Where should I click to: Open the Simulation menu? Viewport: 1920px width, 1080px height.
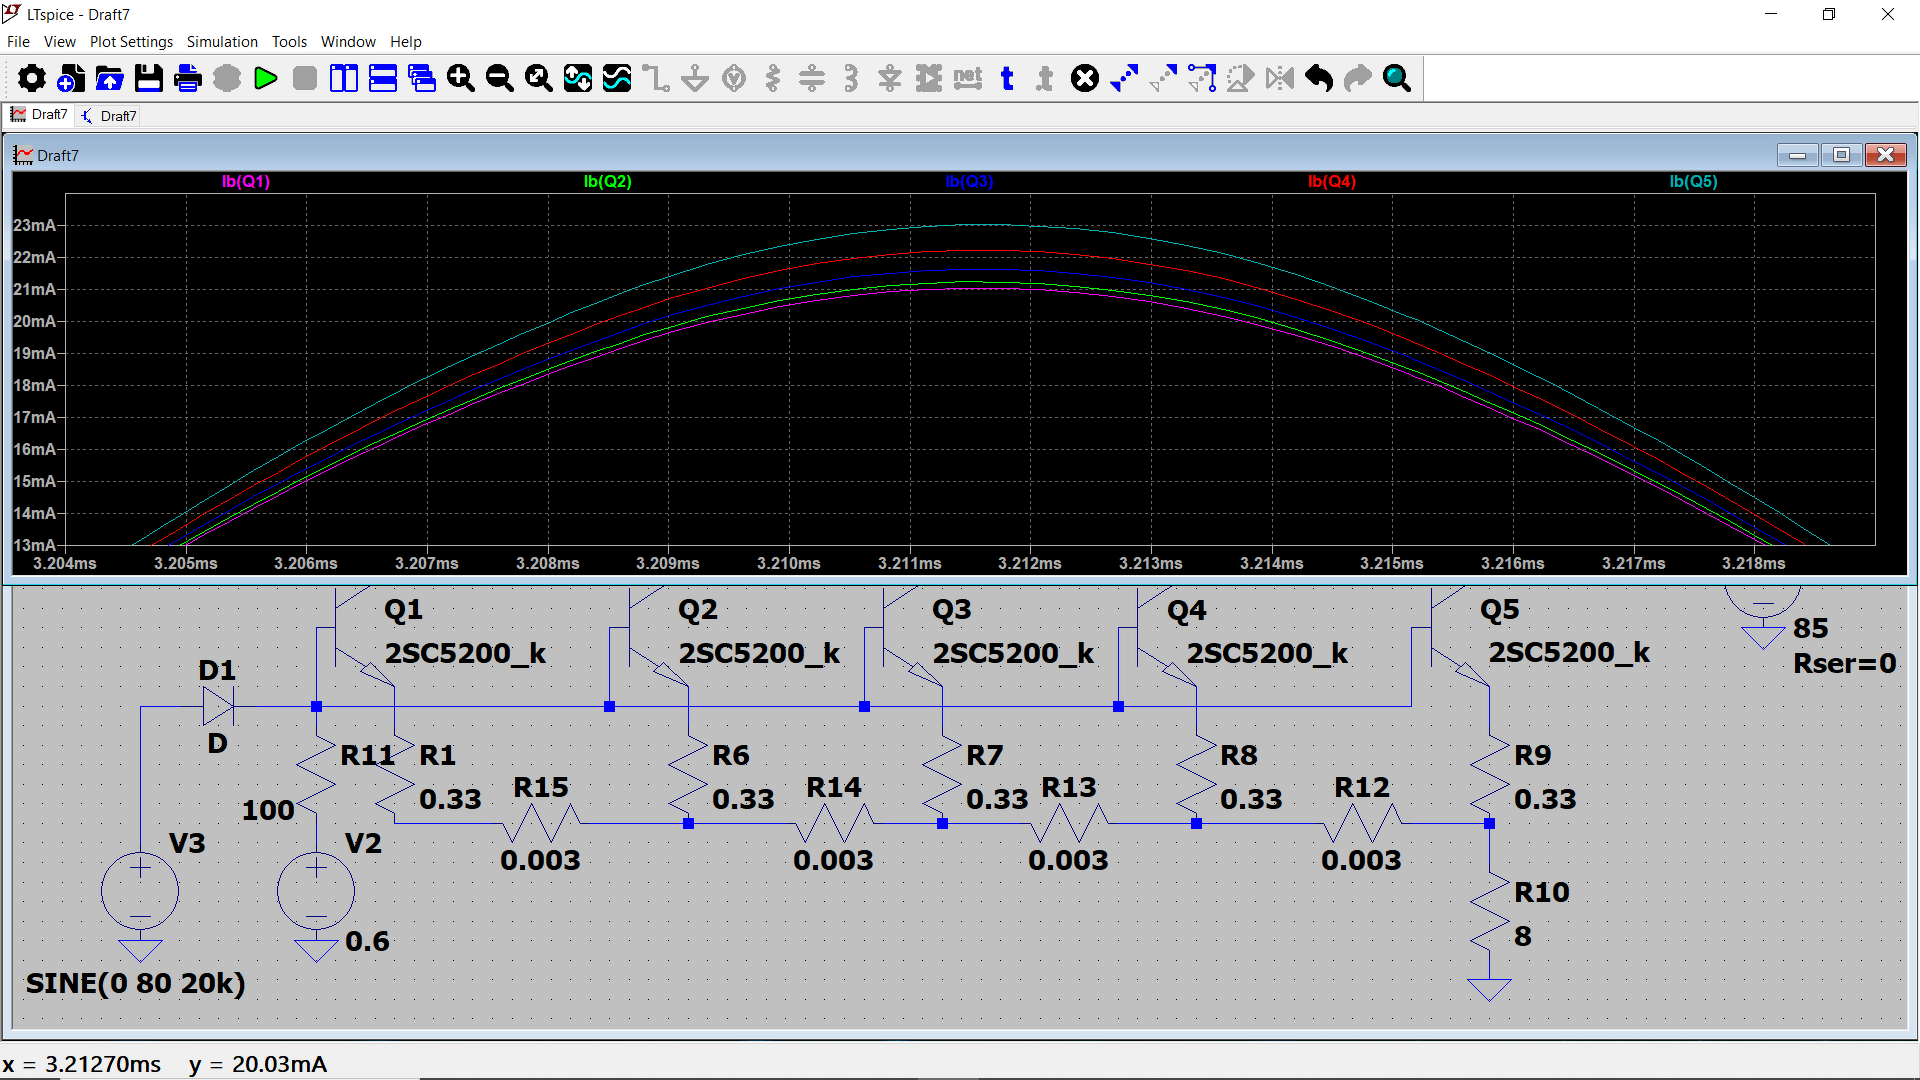tap(222, 42)
